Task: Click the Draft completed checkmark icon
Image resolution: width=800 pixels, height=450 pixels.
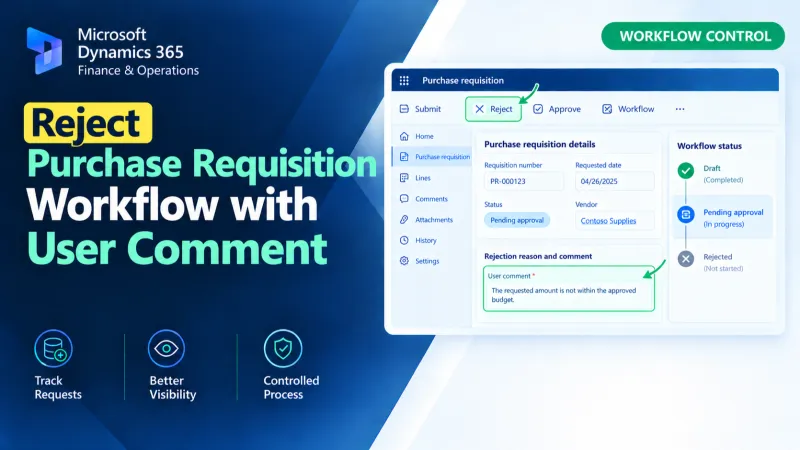Action: [686, 171]
